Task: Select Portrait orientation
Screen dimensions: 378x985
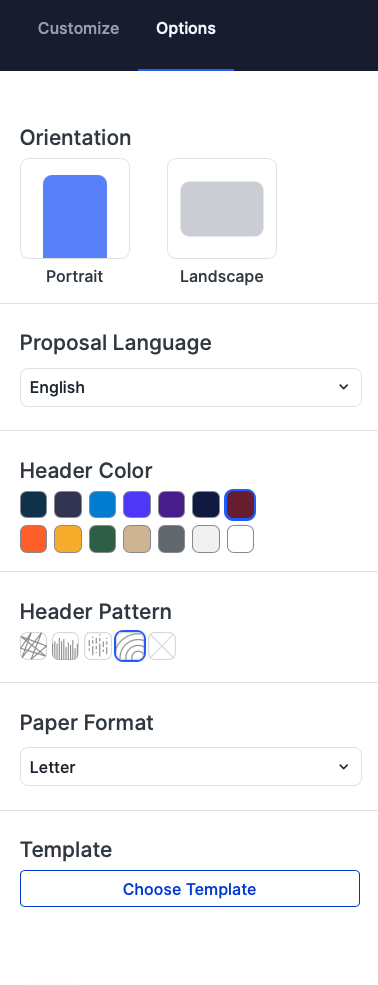Action: click(75, 209)
